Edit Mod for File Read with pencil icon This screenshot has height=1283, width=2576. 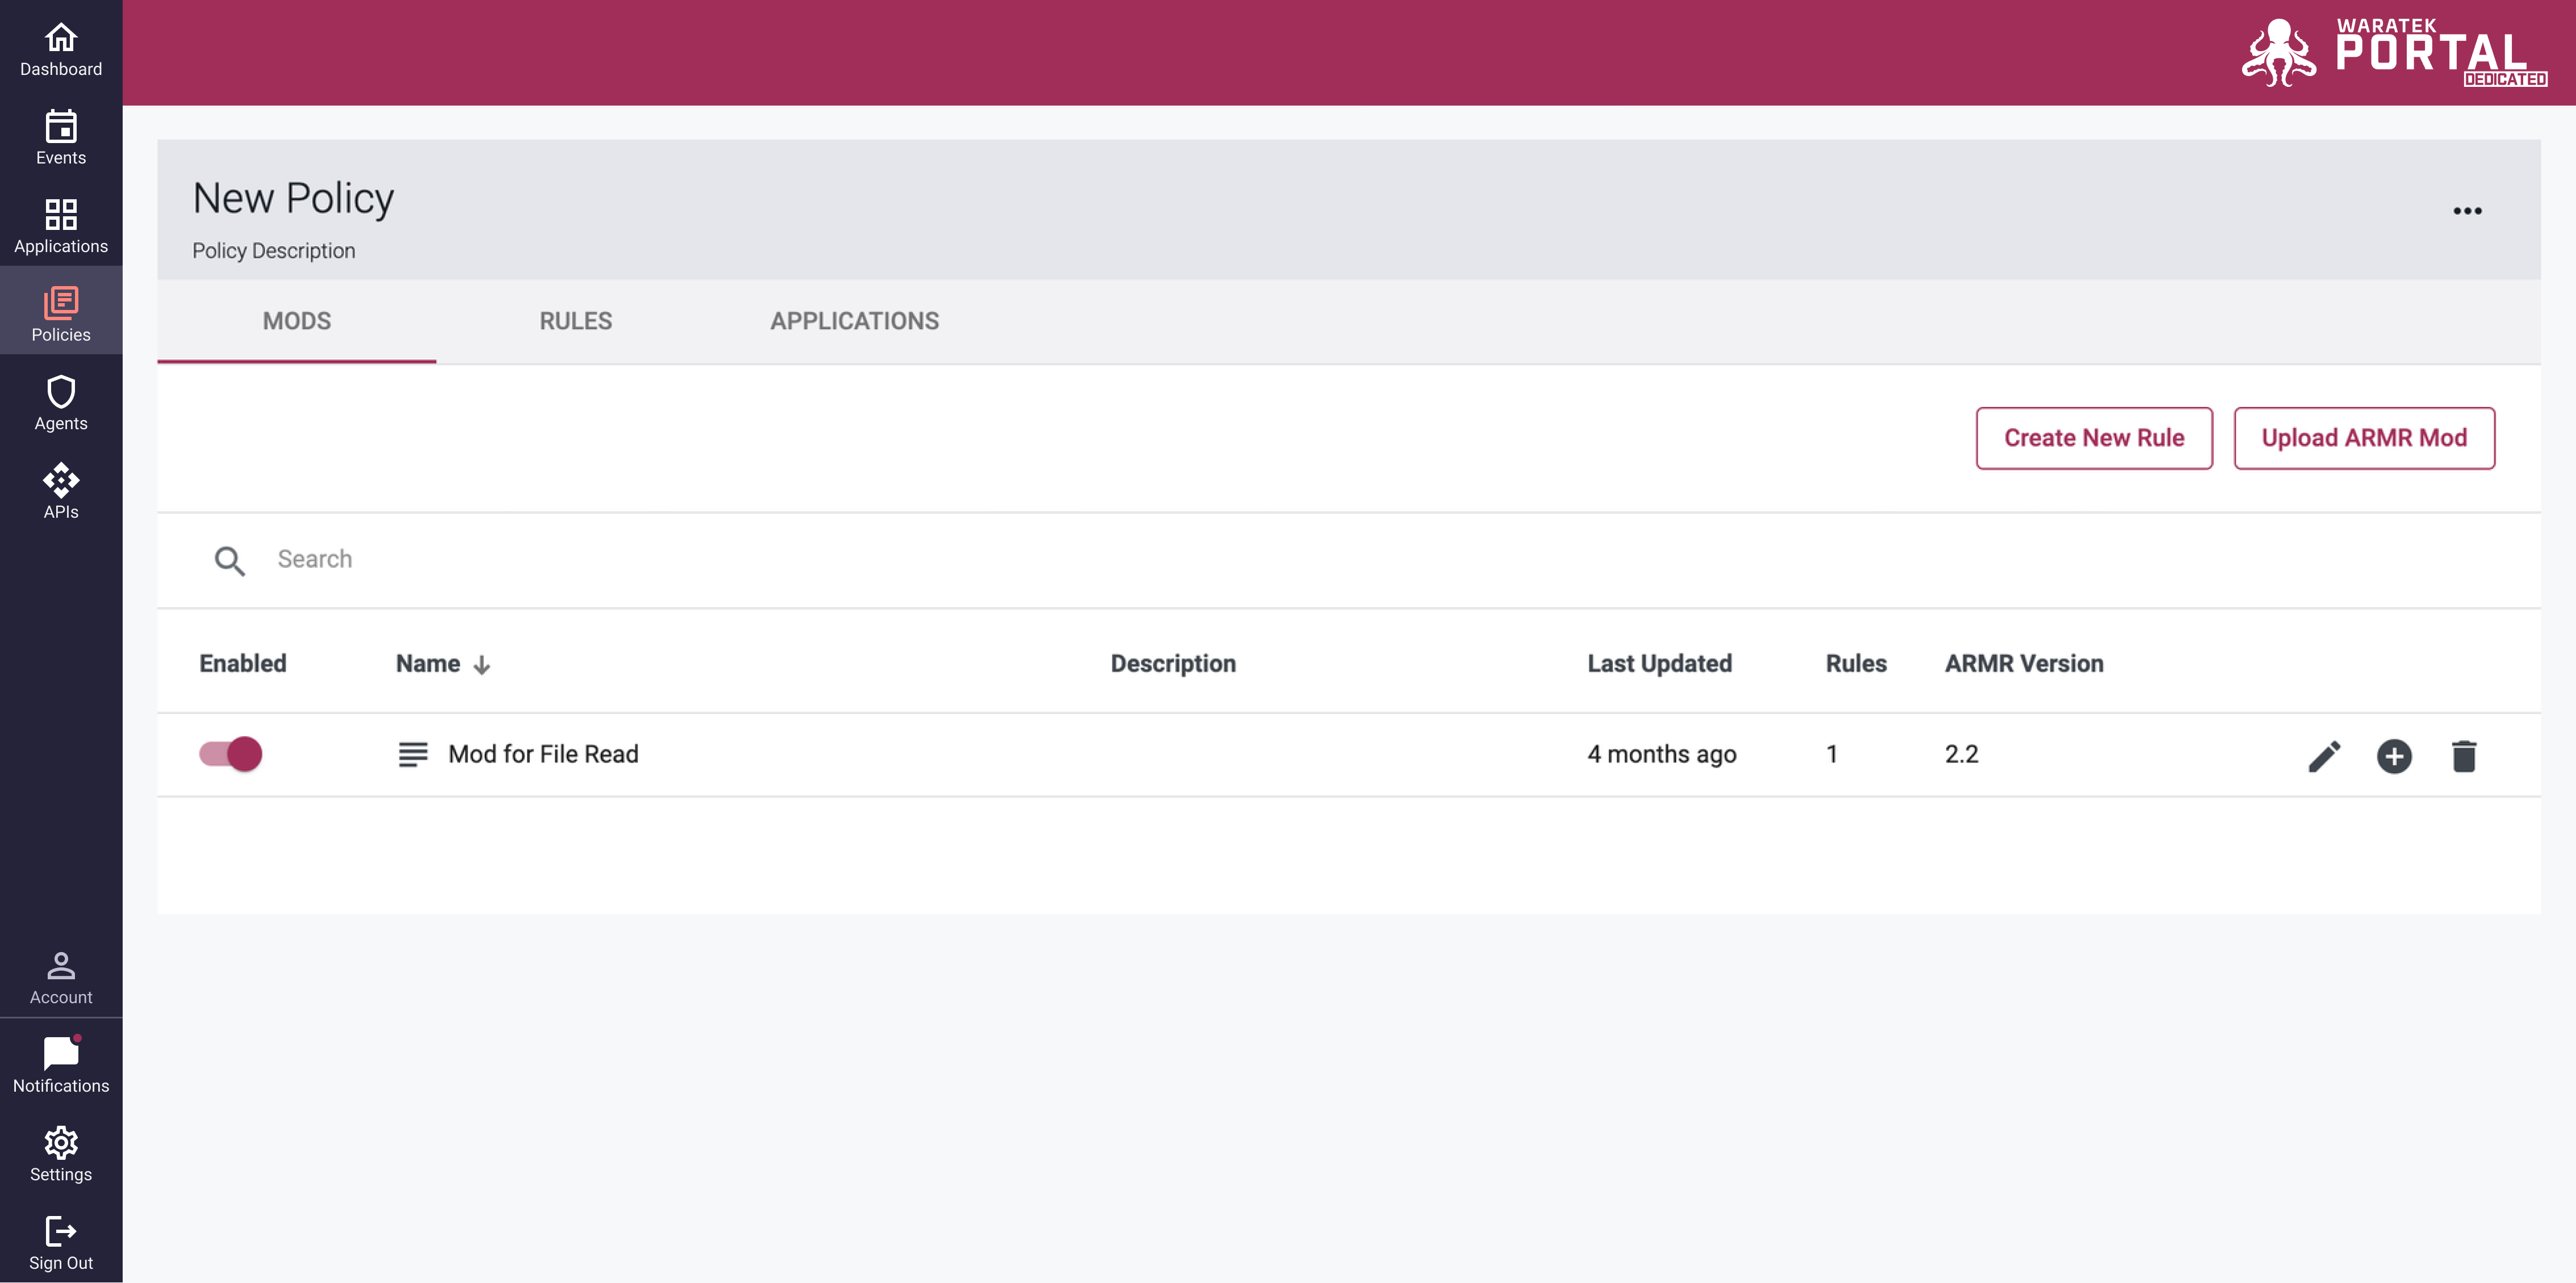point(2324,756)
